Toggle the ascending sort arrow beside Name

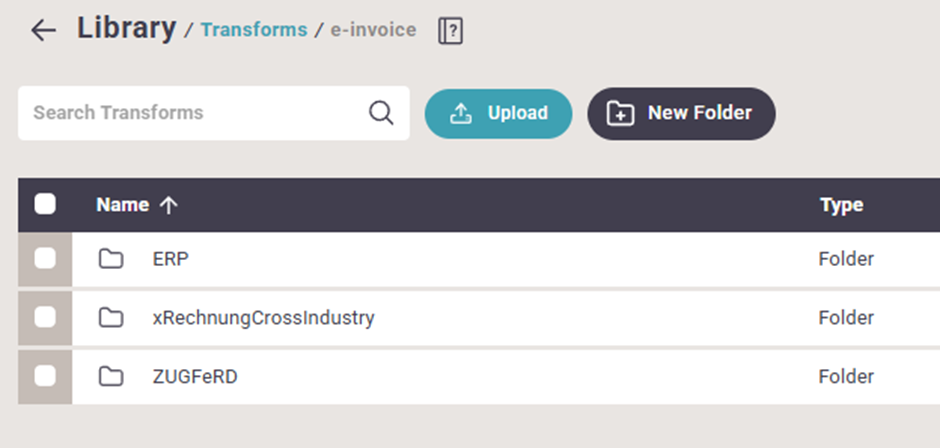(168, 205)
